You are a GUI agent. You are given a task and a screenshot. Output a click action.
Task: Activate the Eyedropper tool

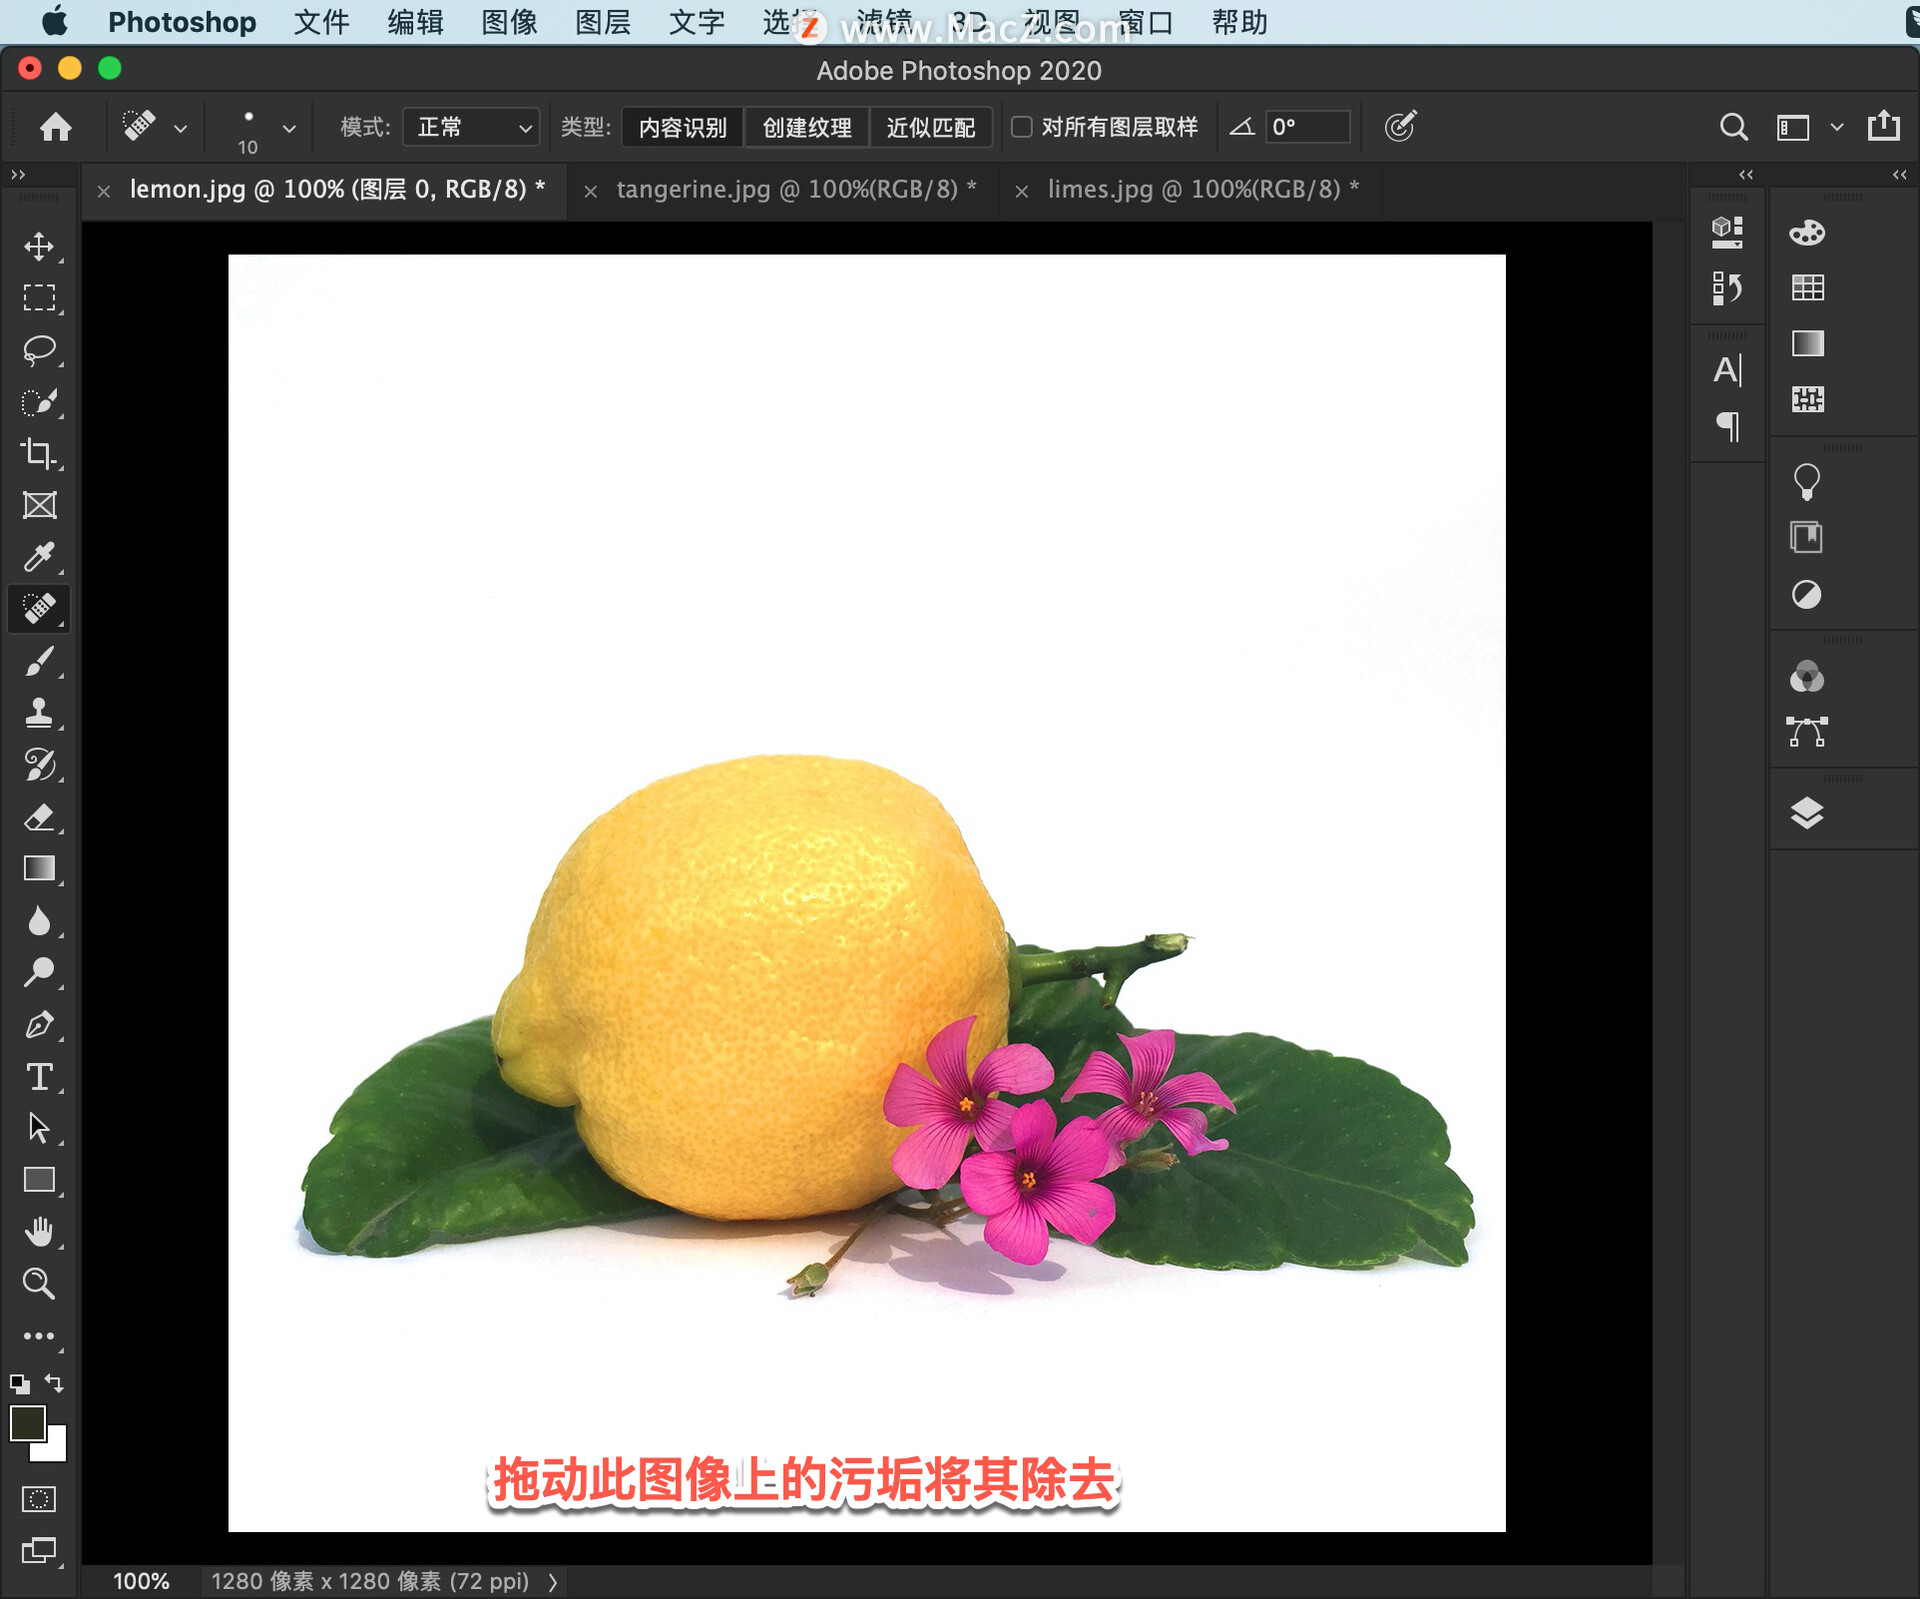pos(40,557)
